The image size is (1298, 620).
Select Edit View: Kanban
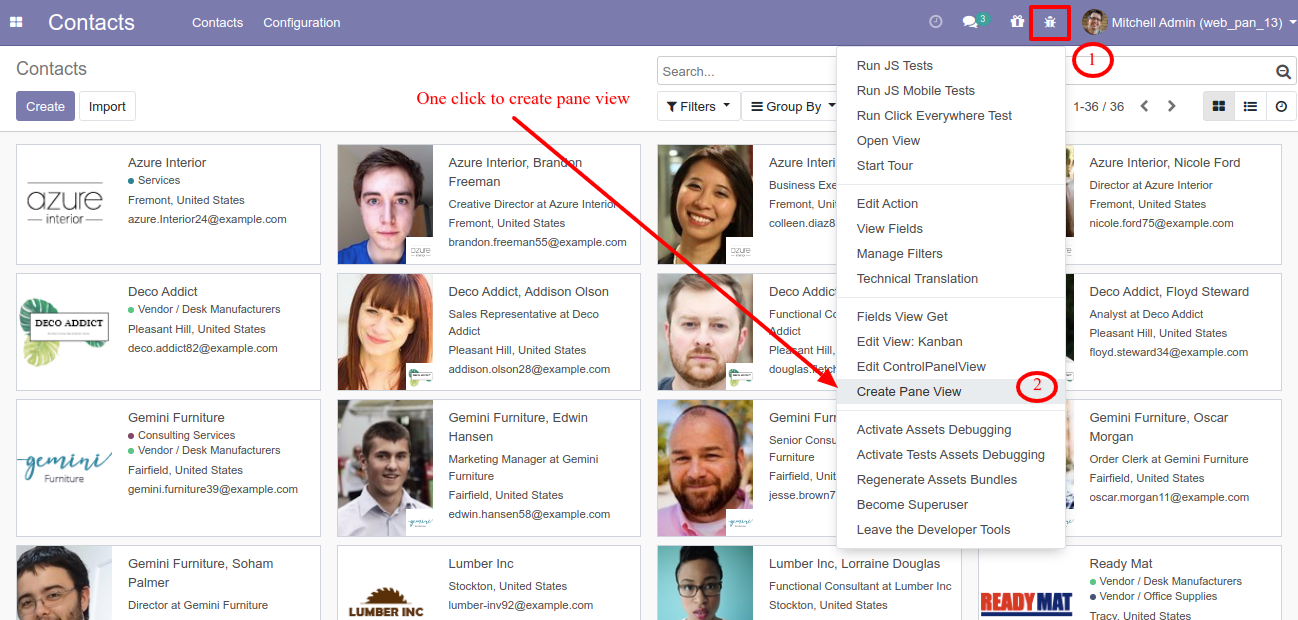pyautogui.click(x=910, y=342)
